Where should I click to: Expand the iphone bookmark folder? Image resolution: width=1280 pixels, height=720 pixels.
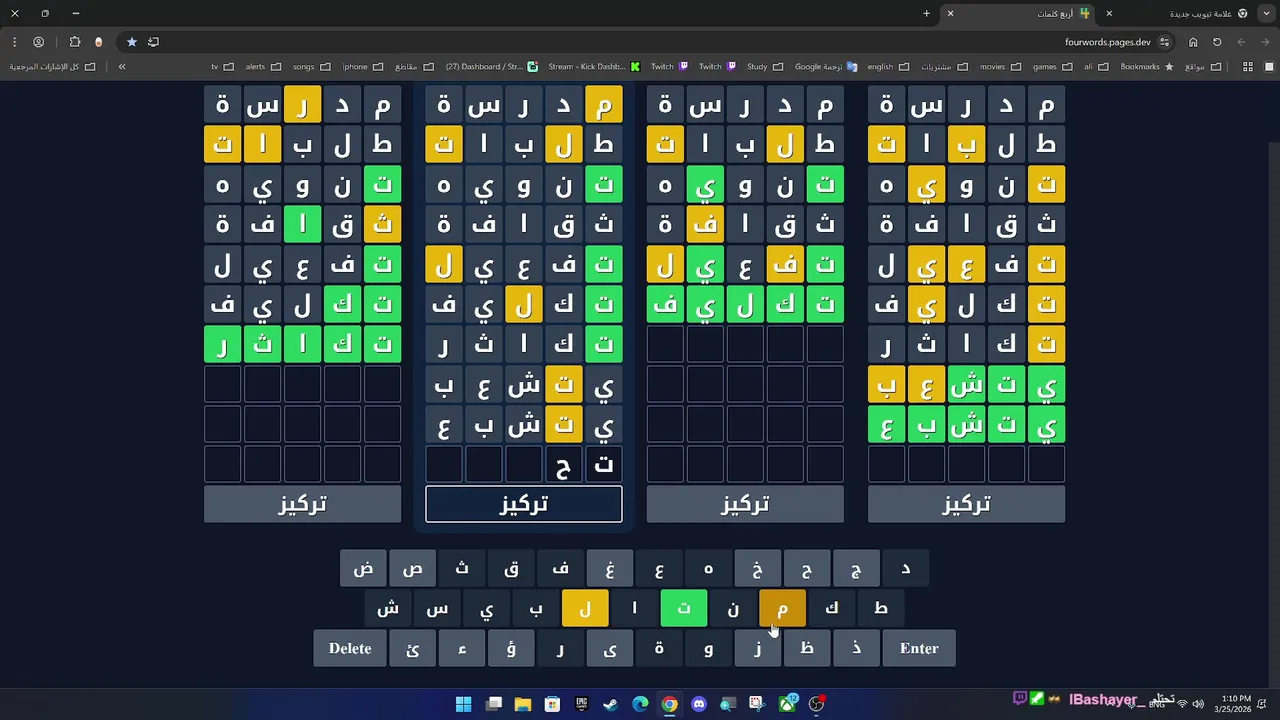click(x=363, y=67)
